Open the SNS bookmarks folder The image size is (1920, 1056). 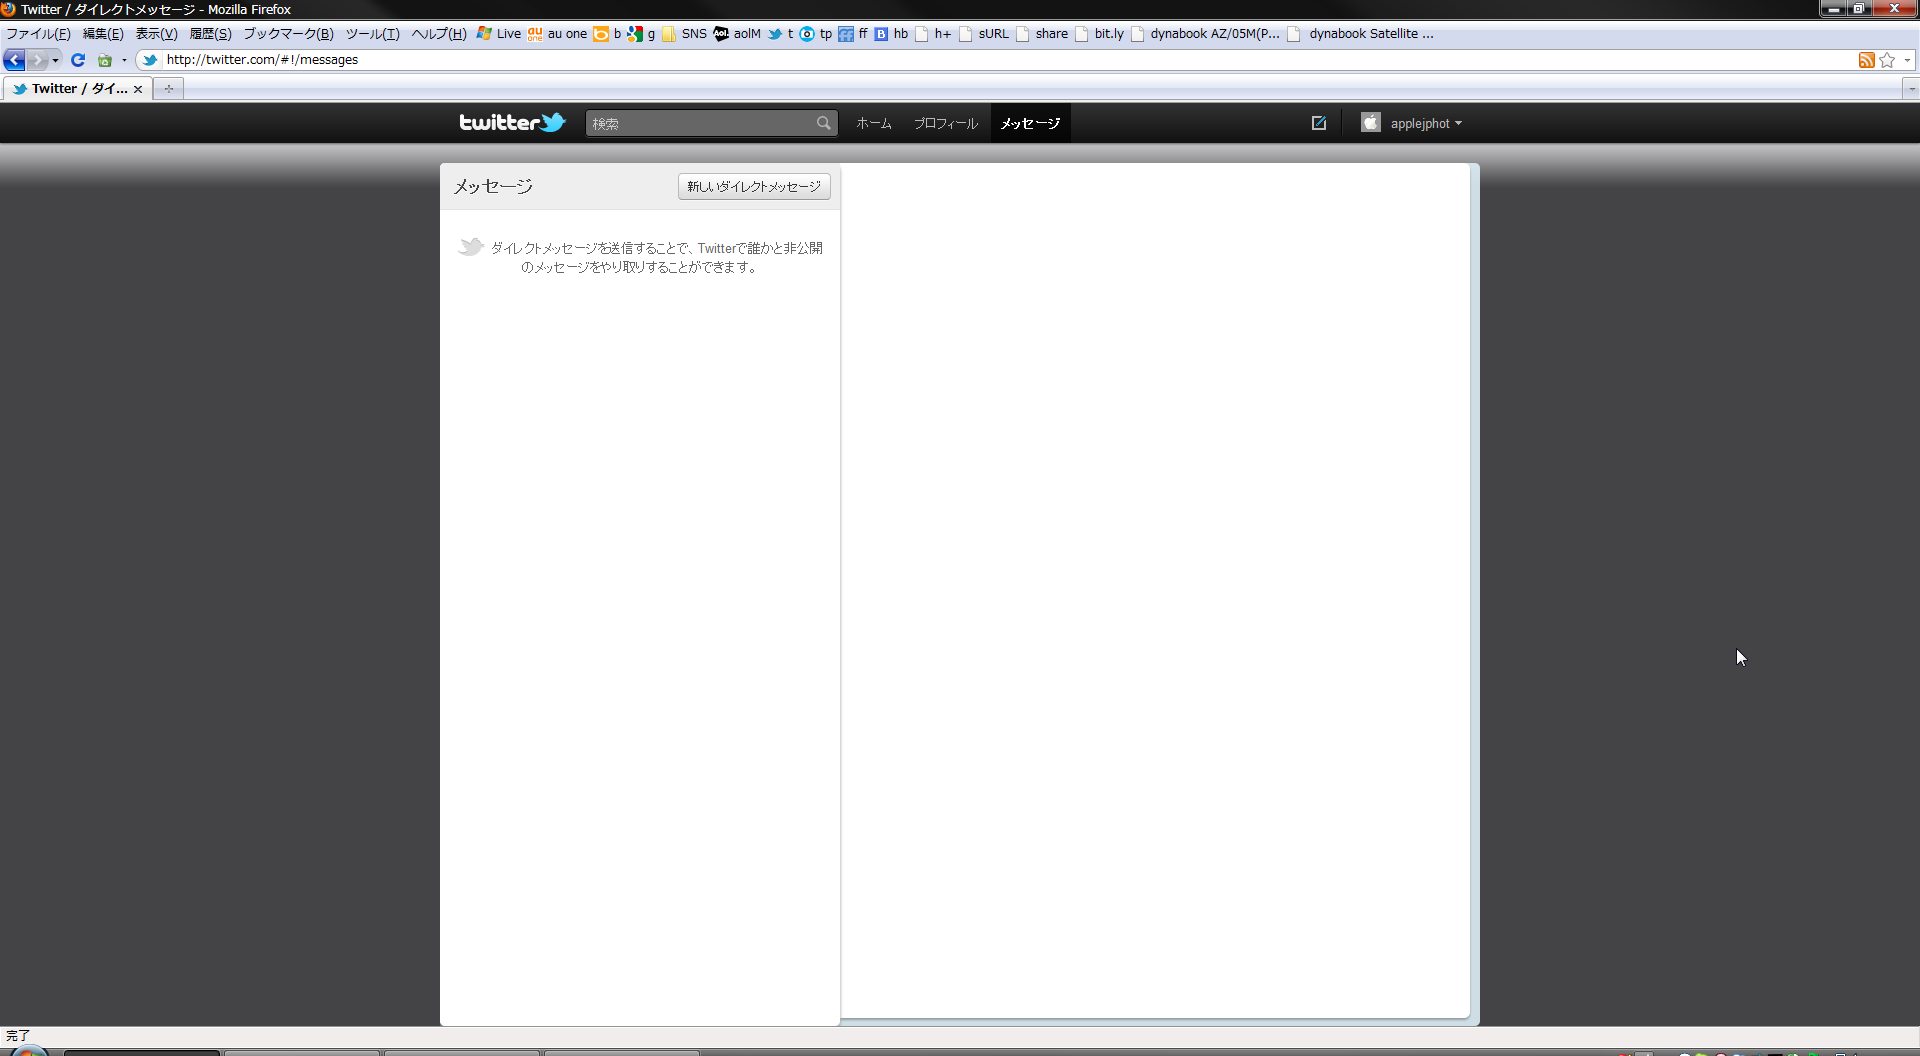click(684, 33)
